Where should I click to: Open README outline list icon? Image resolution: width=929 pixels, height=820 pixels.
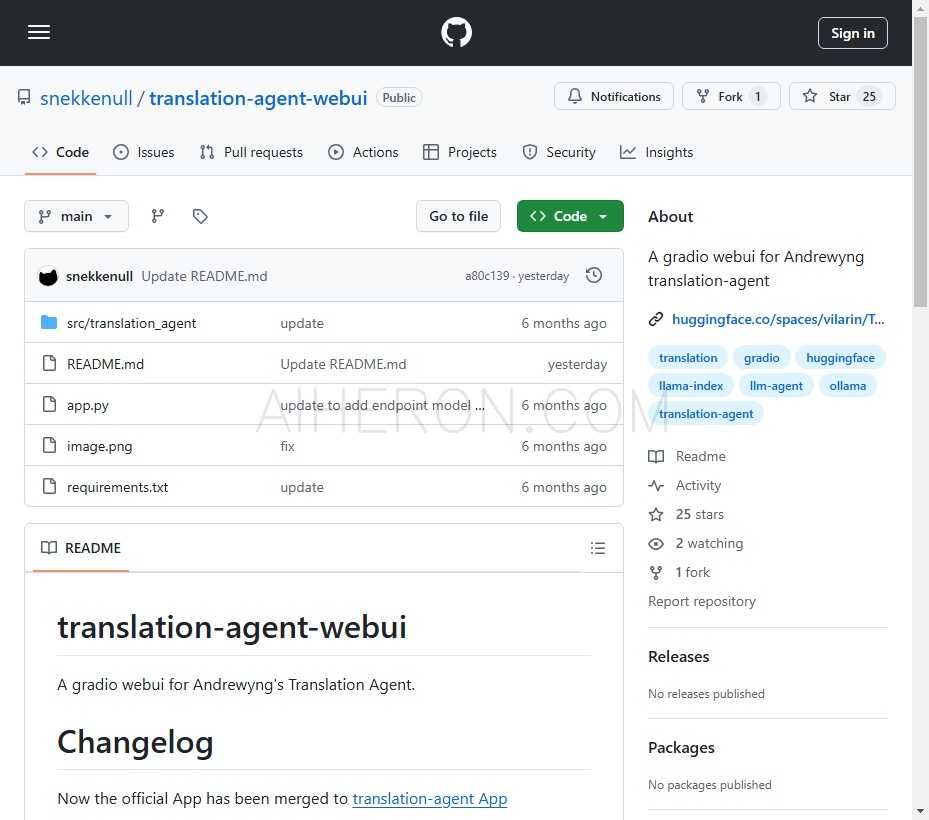pos(598,548)
